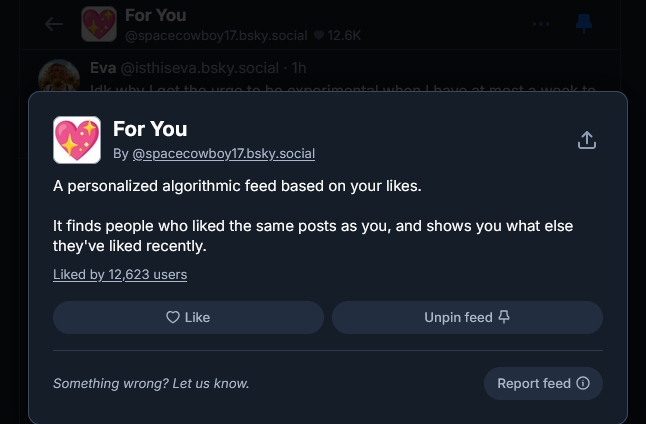The image size is (646, 424).
Task: Click the back arrow in the header
Action: (54, 24)
